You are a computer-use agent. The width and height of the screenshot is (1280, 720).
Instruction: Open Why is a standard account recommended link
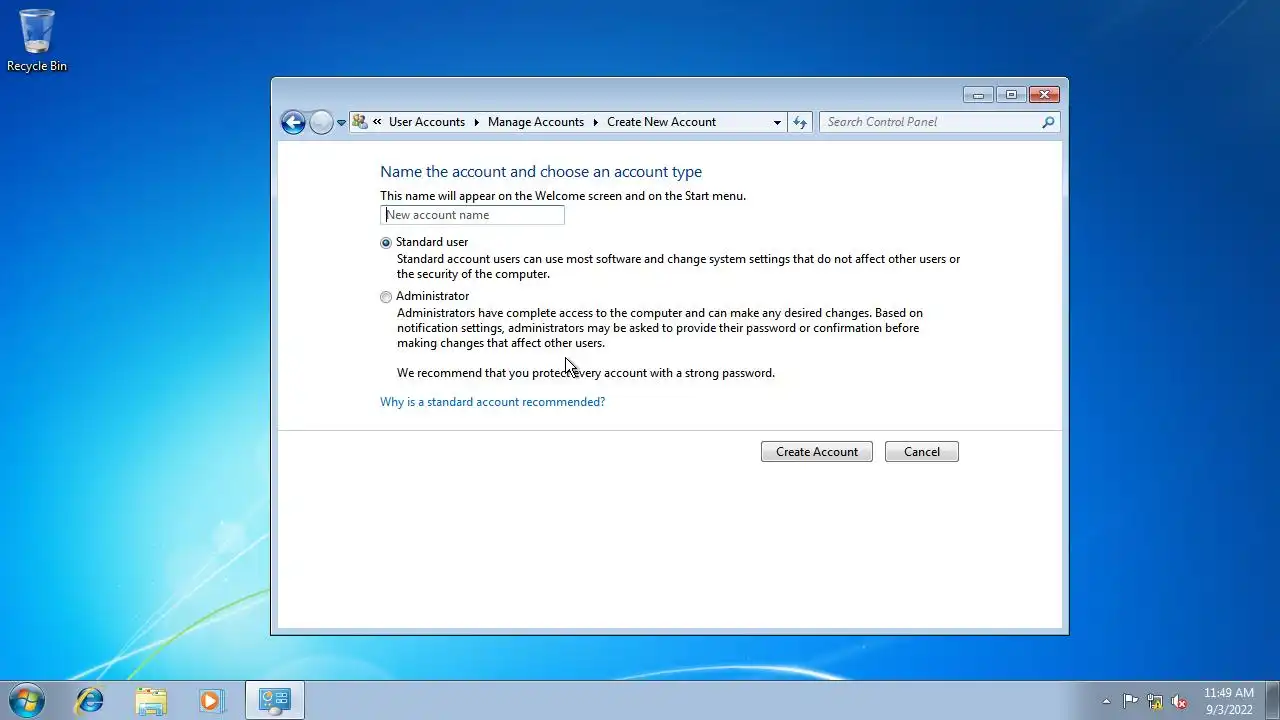[492, 402]
